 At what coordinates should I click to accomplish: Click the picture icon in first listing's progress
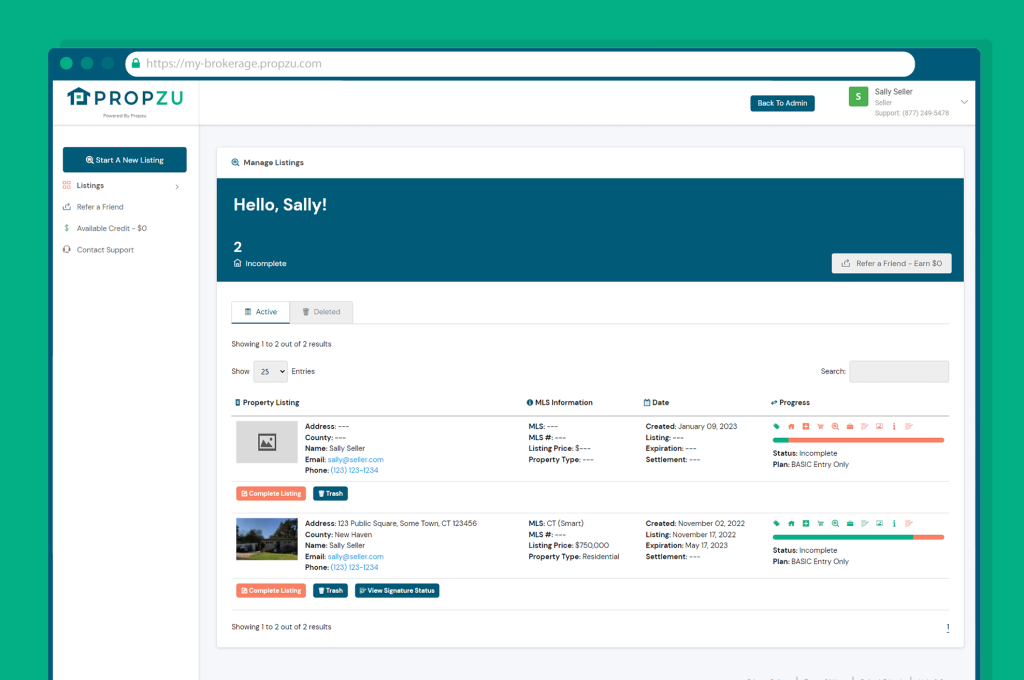pos(879,426)
